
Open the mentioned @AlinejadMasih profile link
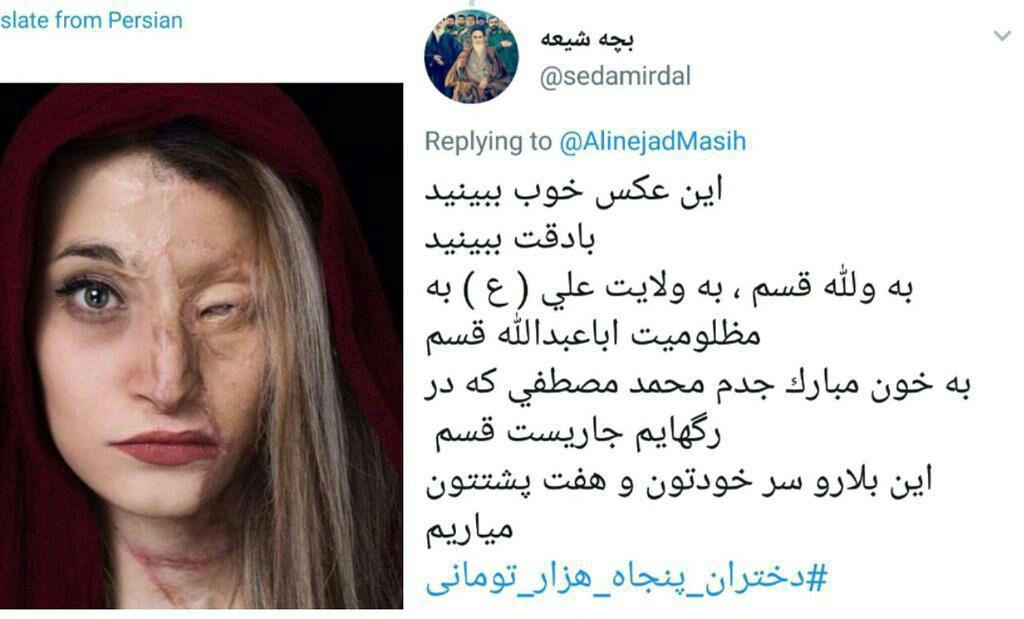652,141
